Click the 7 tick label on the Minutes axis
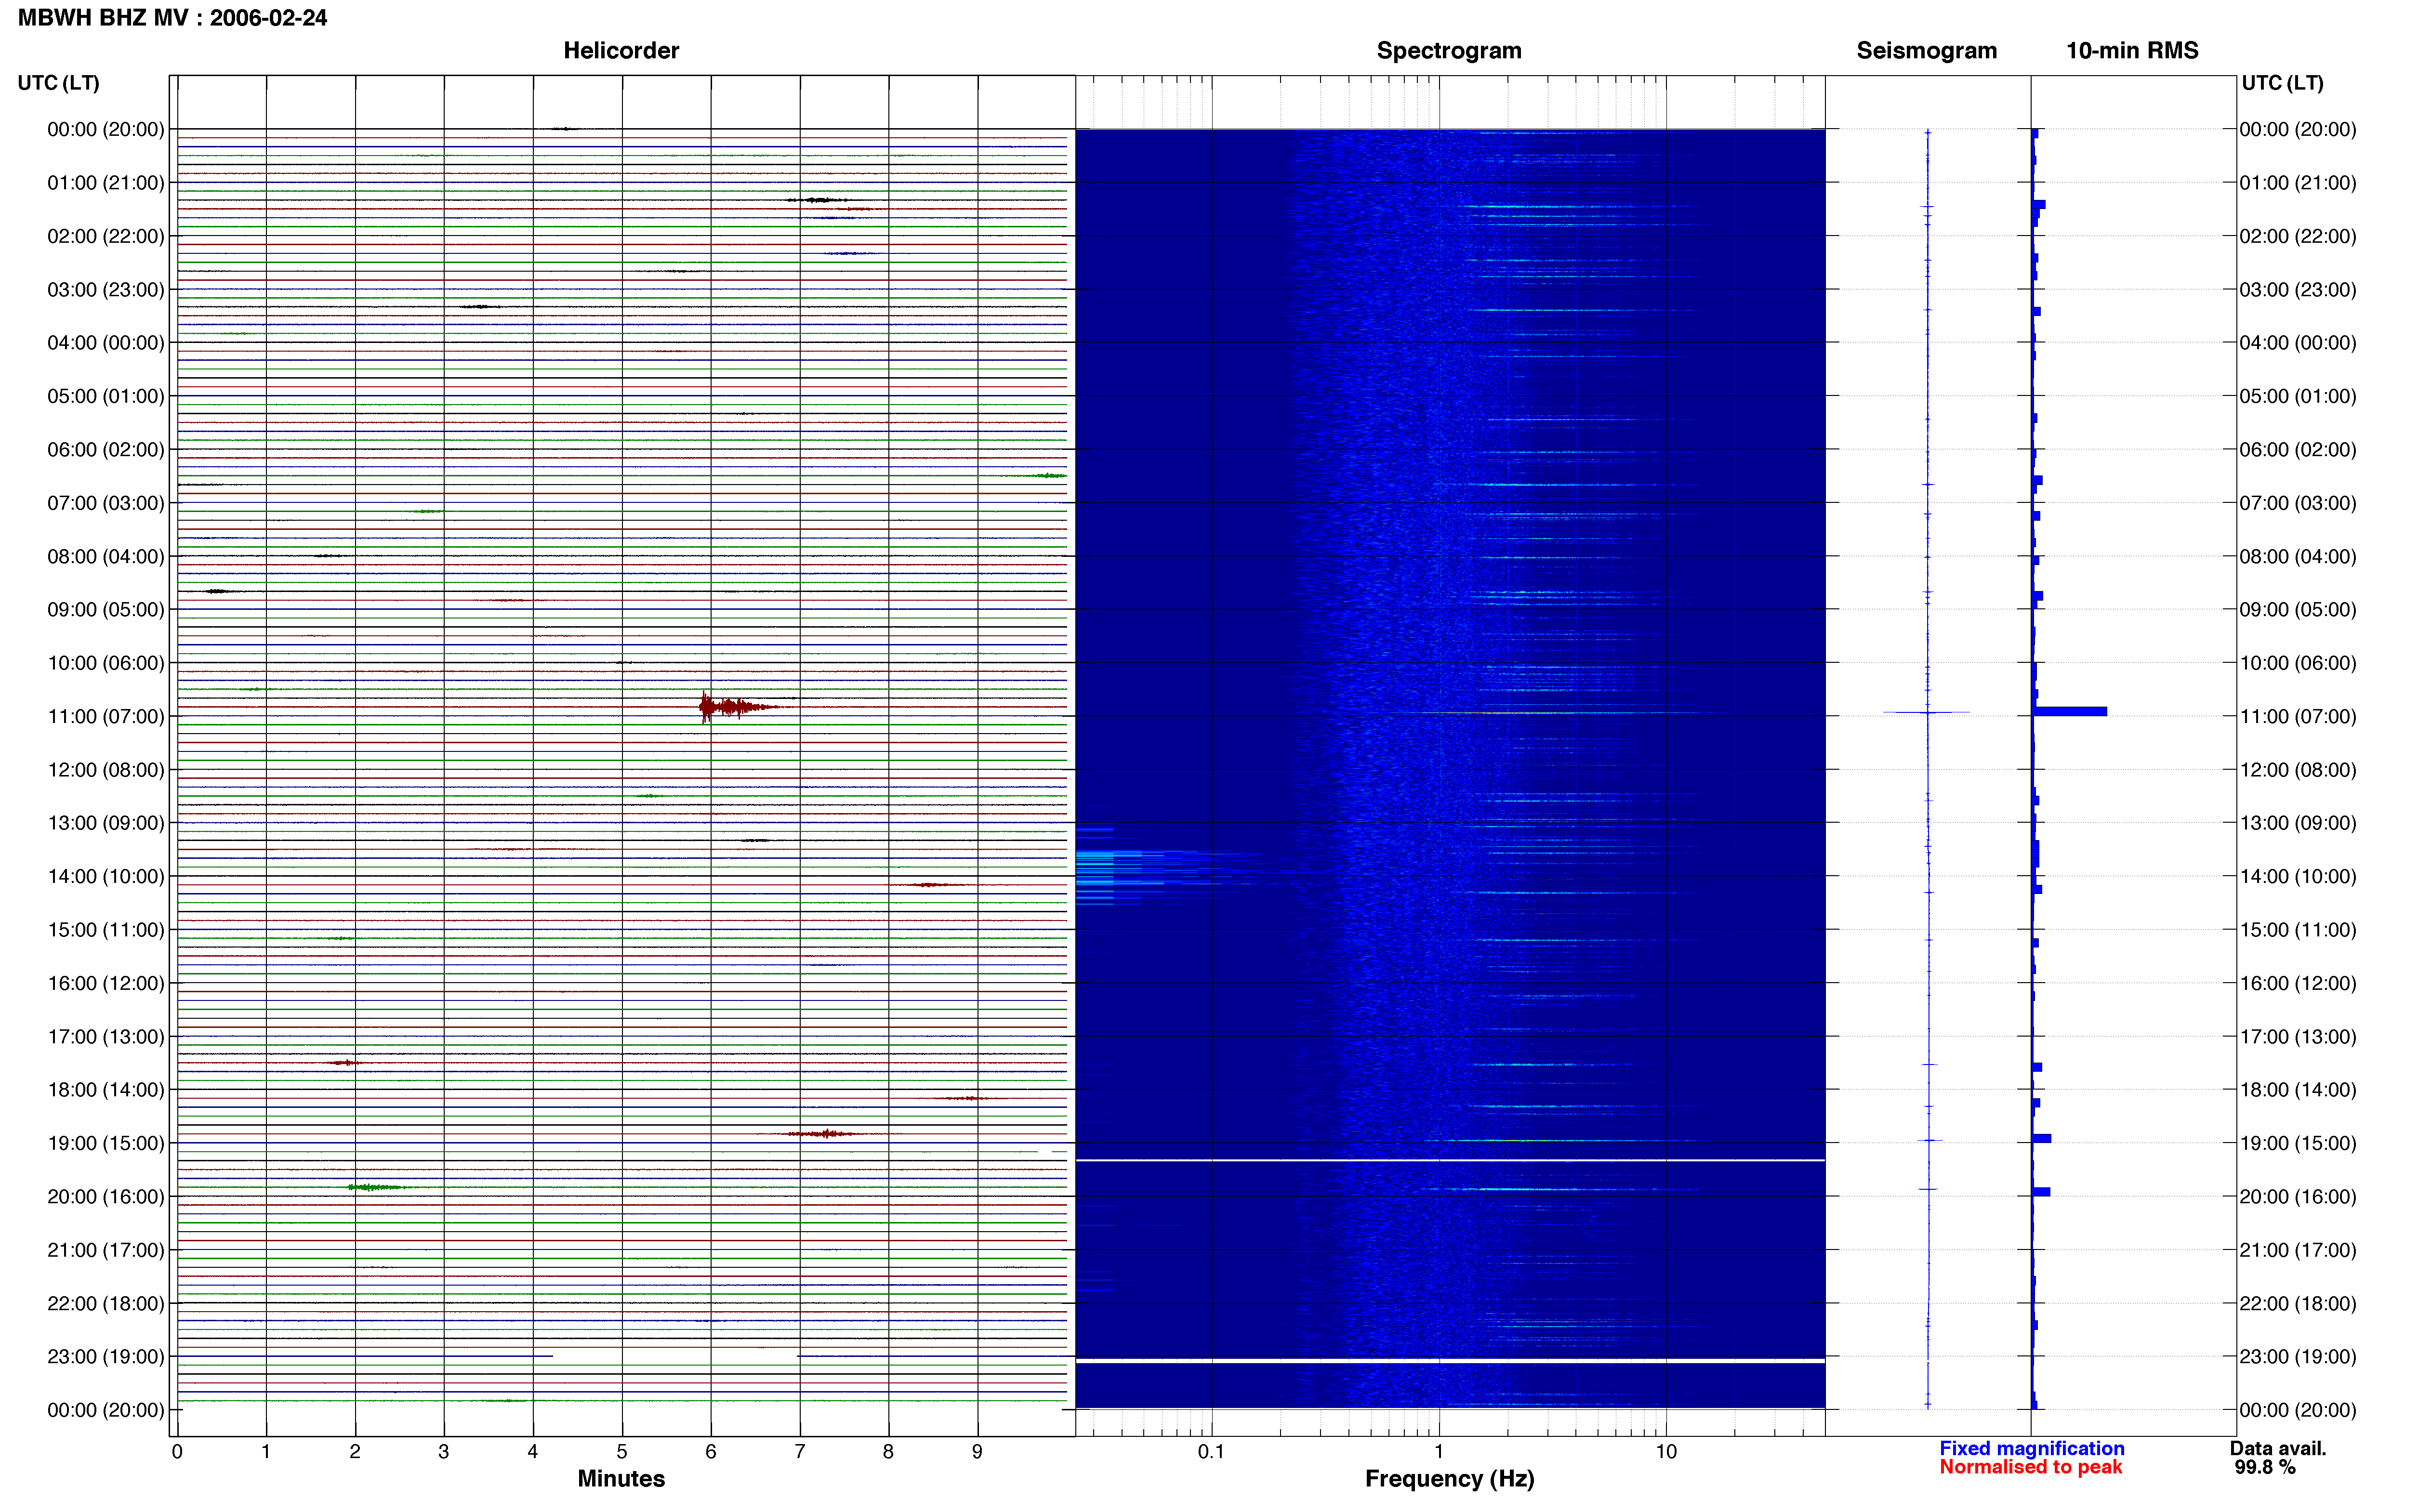 pos(800,1451)
